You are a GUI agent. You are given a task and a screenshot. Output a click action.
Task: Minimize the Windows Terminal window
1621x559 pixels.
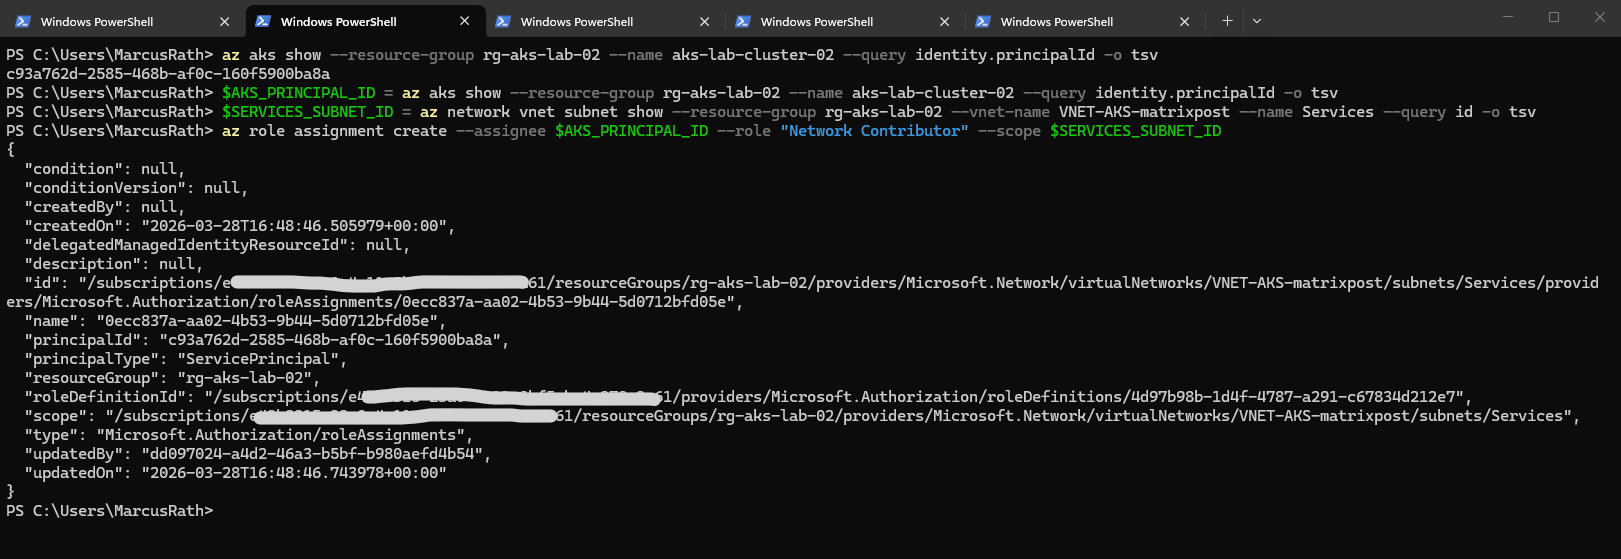point(1507,17)
